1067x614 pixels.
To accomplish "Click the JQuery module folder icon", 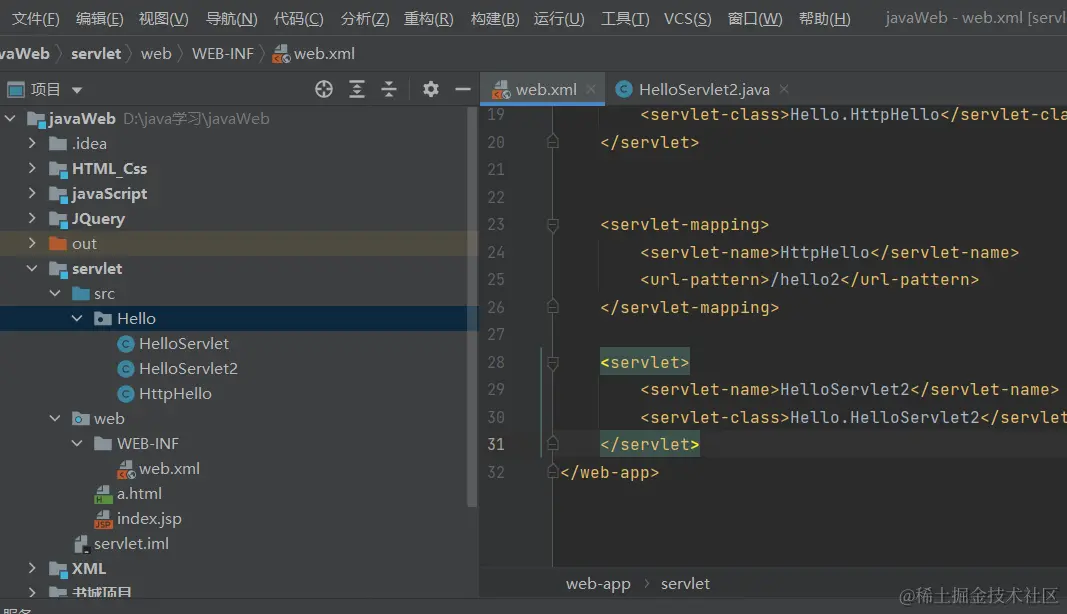I will [59, 219].
